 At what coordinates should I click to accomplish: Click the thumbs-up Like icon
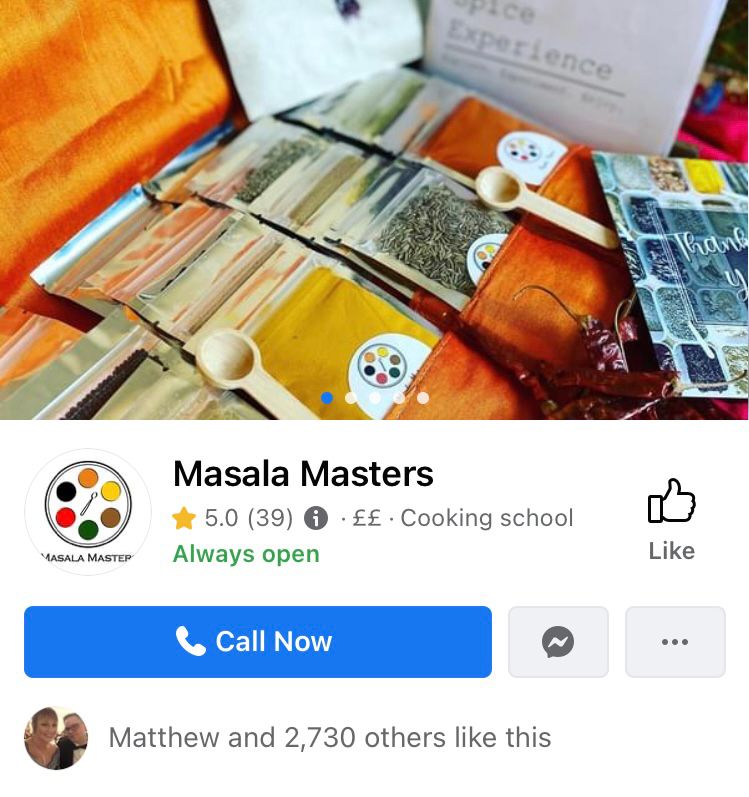pos(671,501)
